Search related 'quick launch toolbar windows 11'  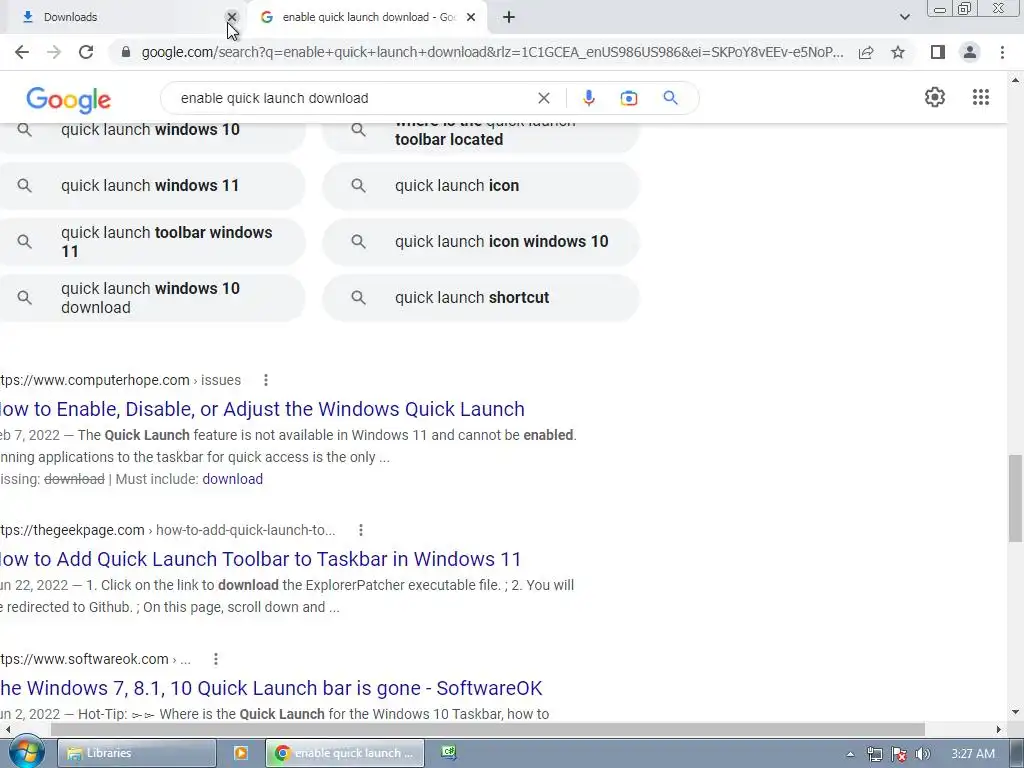pos(152,242)
